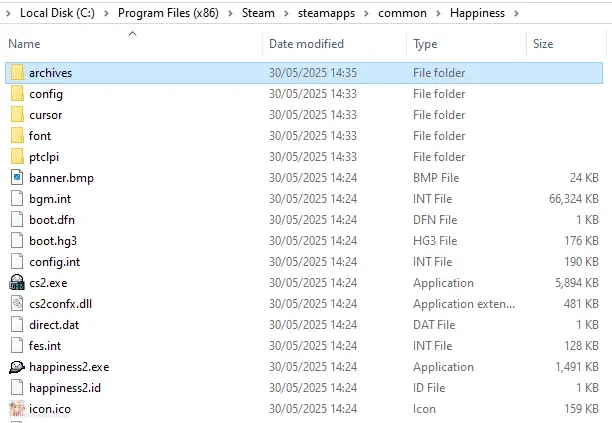
Task: Select the config folder icon
Action: (17, 94)
